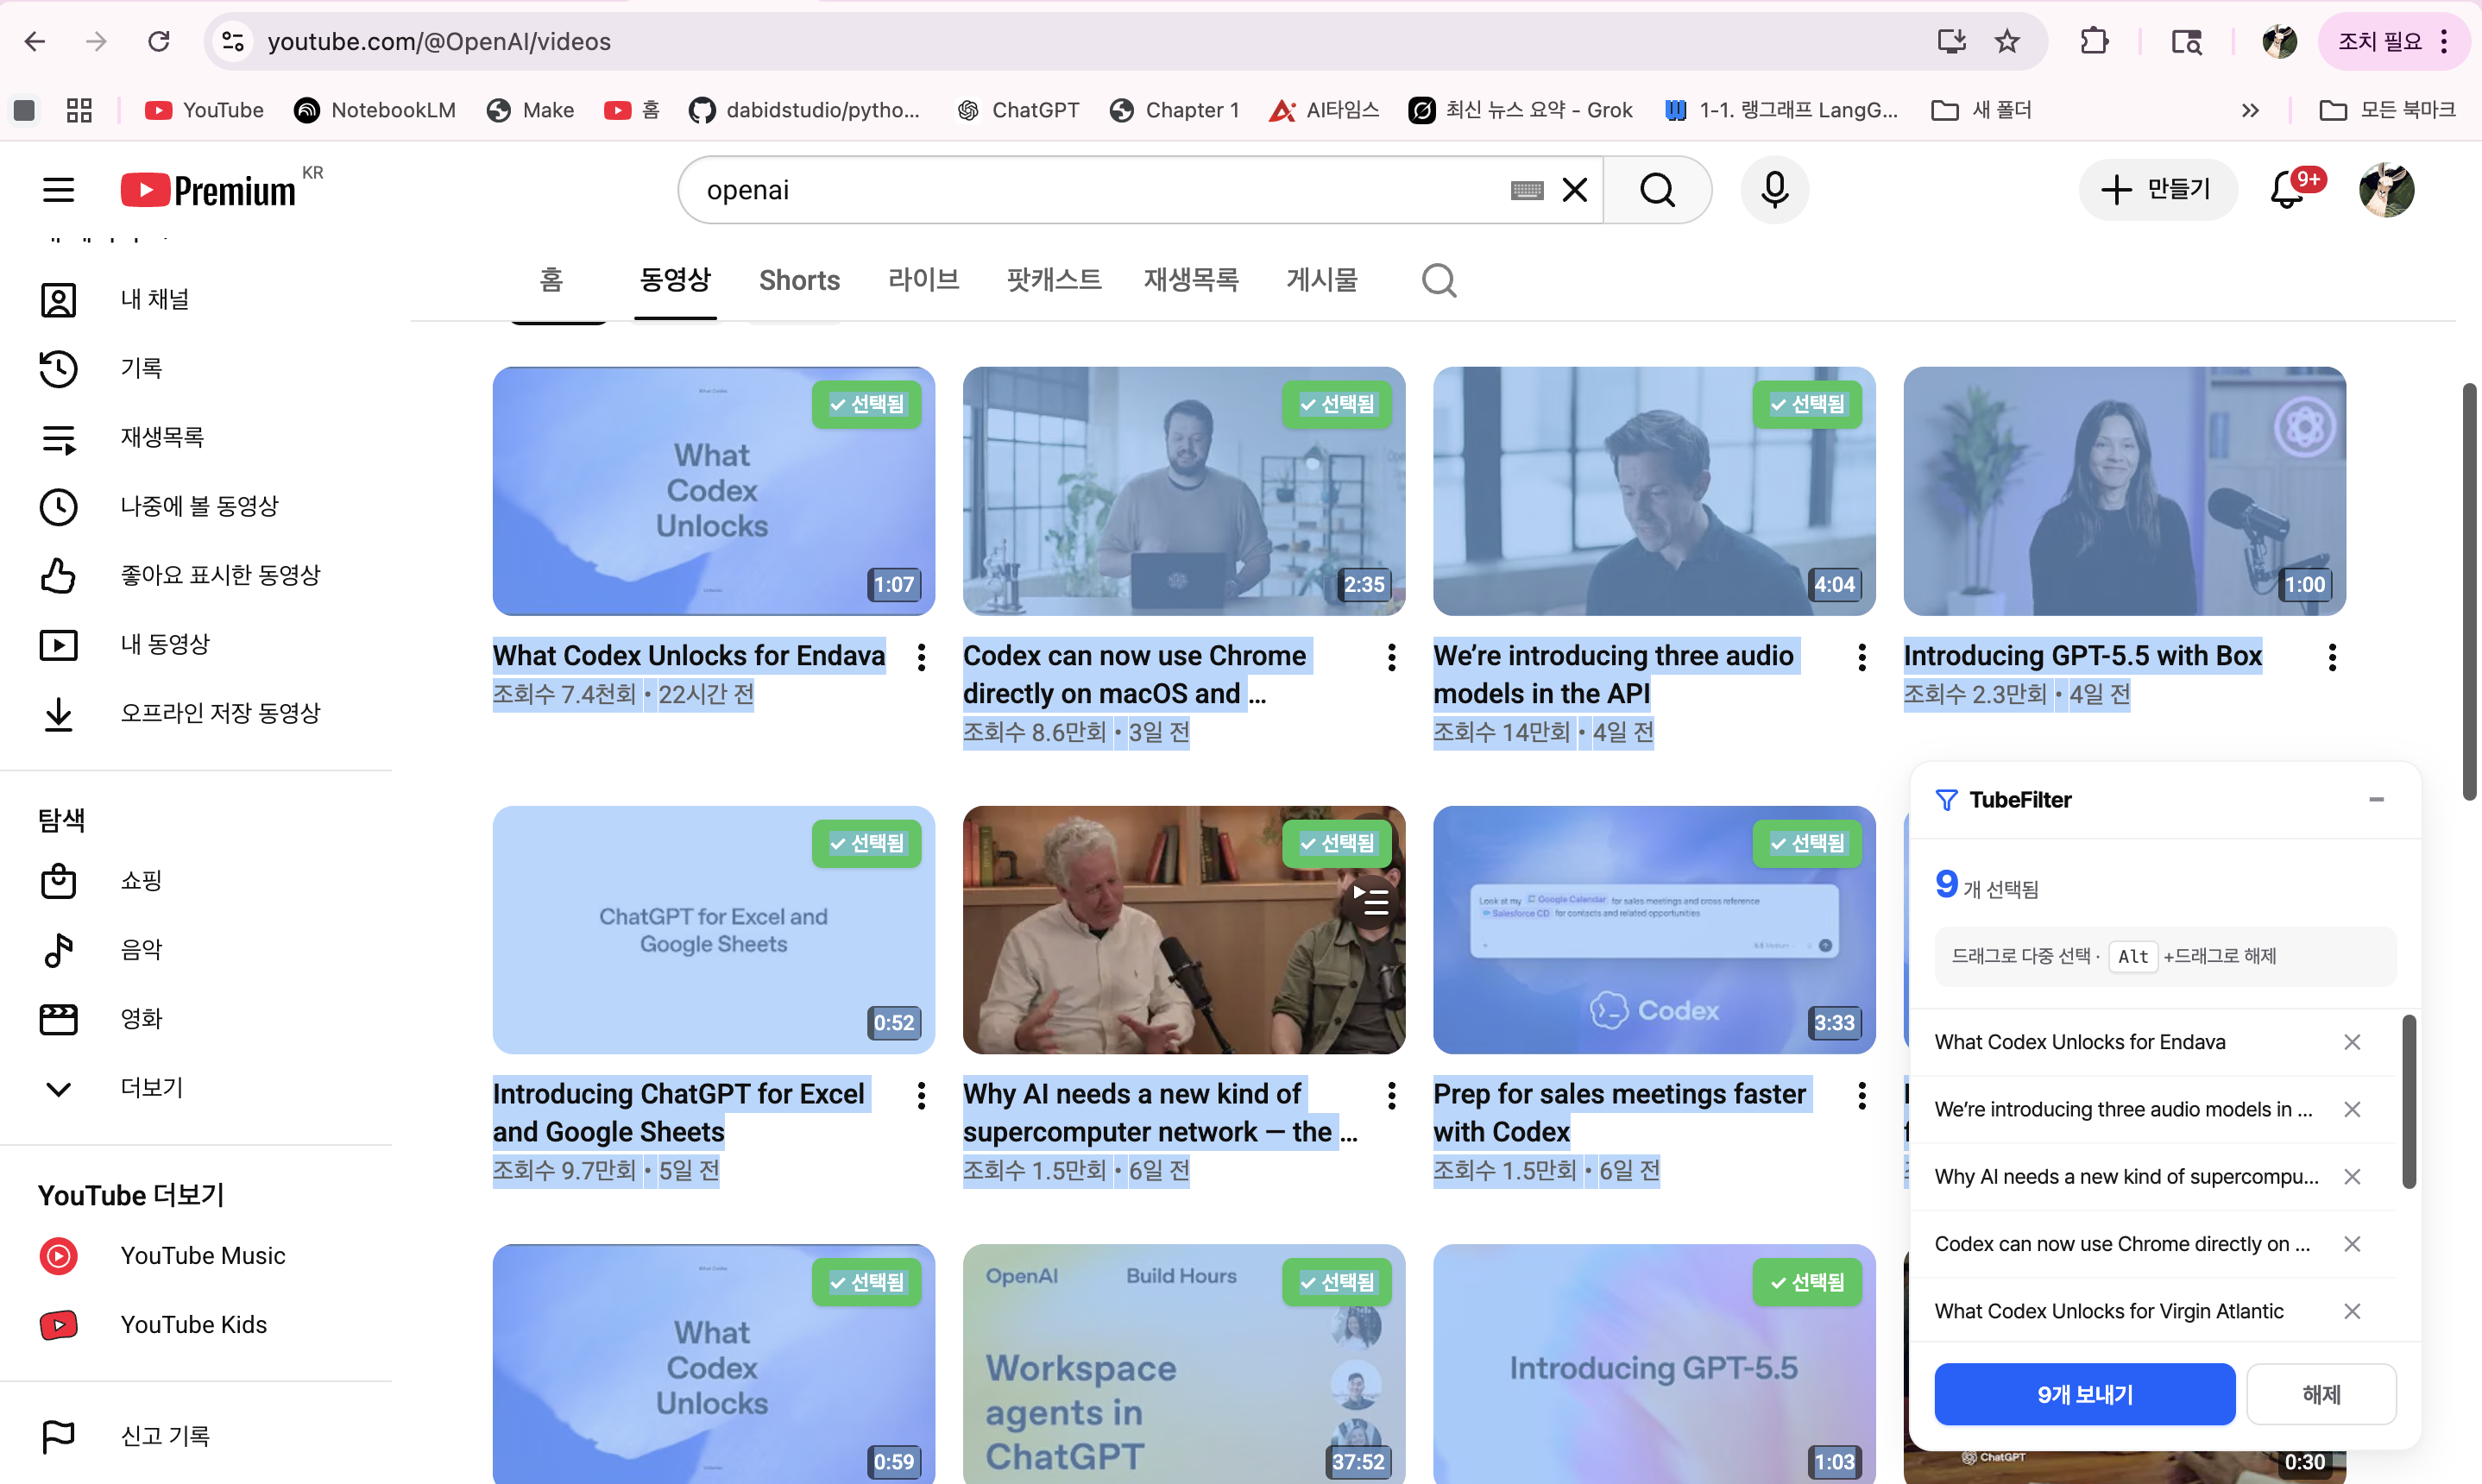Viewport: 2482px width, 1484px height.
Task: Click the page vertical scrollbar
Action: coord(2469,590)
